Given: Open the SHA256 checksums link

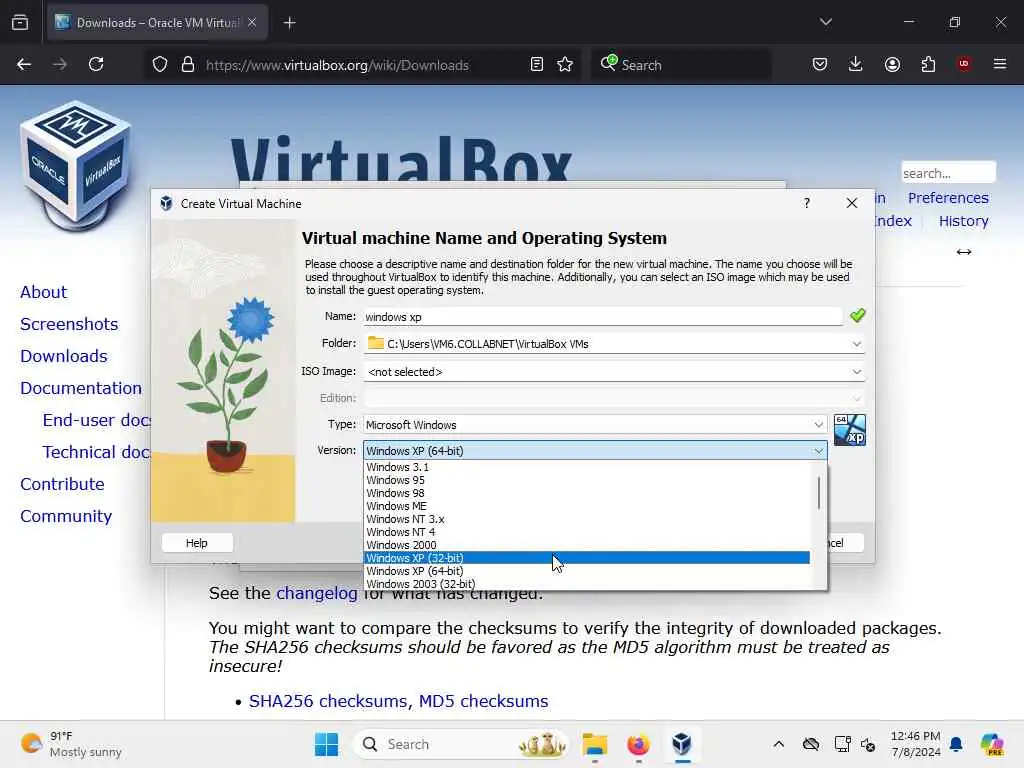Looking at the screenshot, I should (x=328, y=701).
